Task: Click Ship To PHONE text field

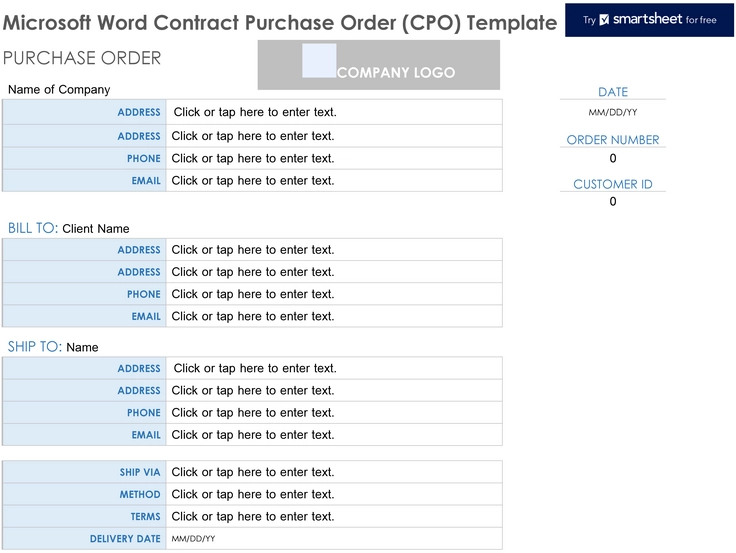Action: pos(334,413)
